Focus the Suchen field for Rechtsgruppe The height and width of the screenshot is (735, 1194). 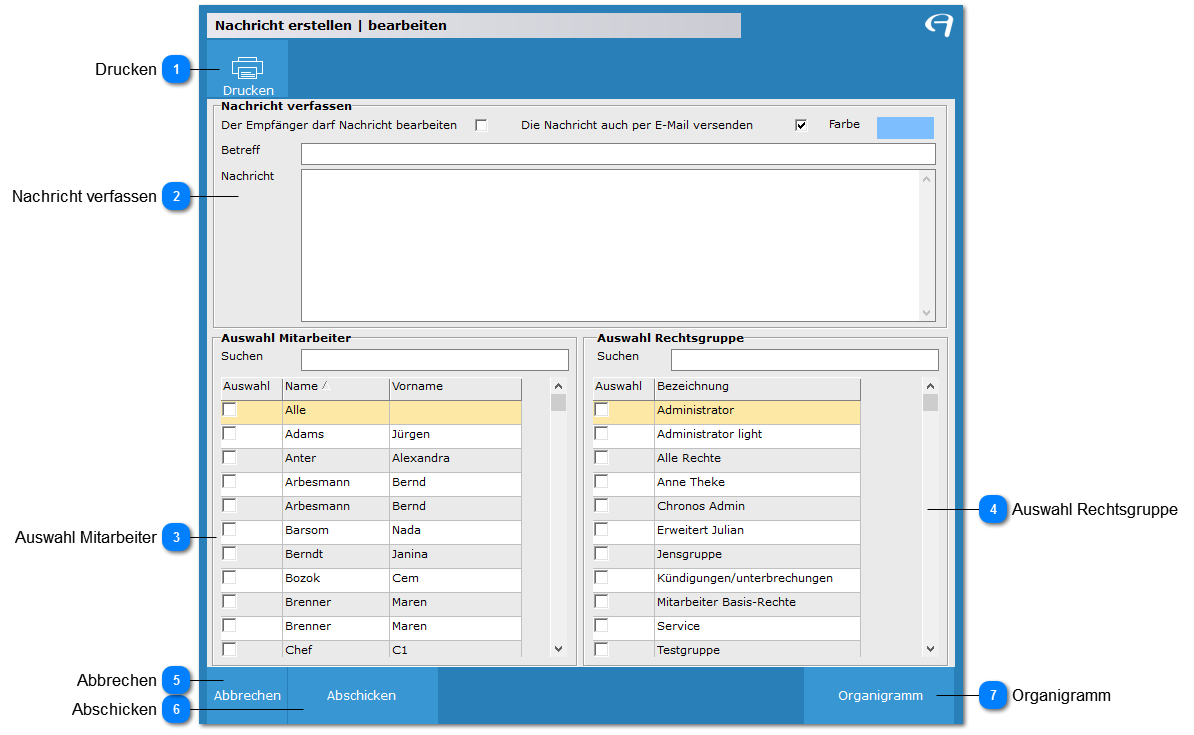click(805, 360)
